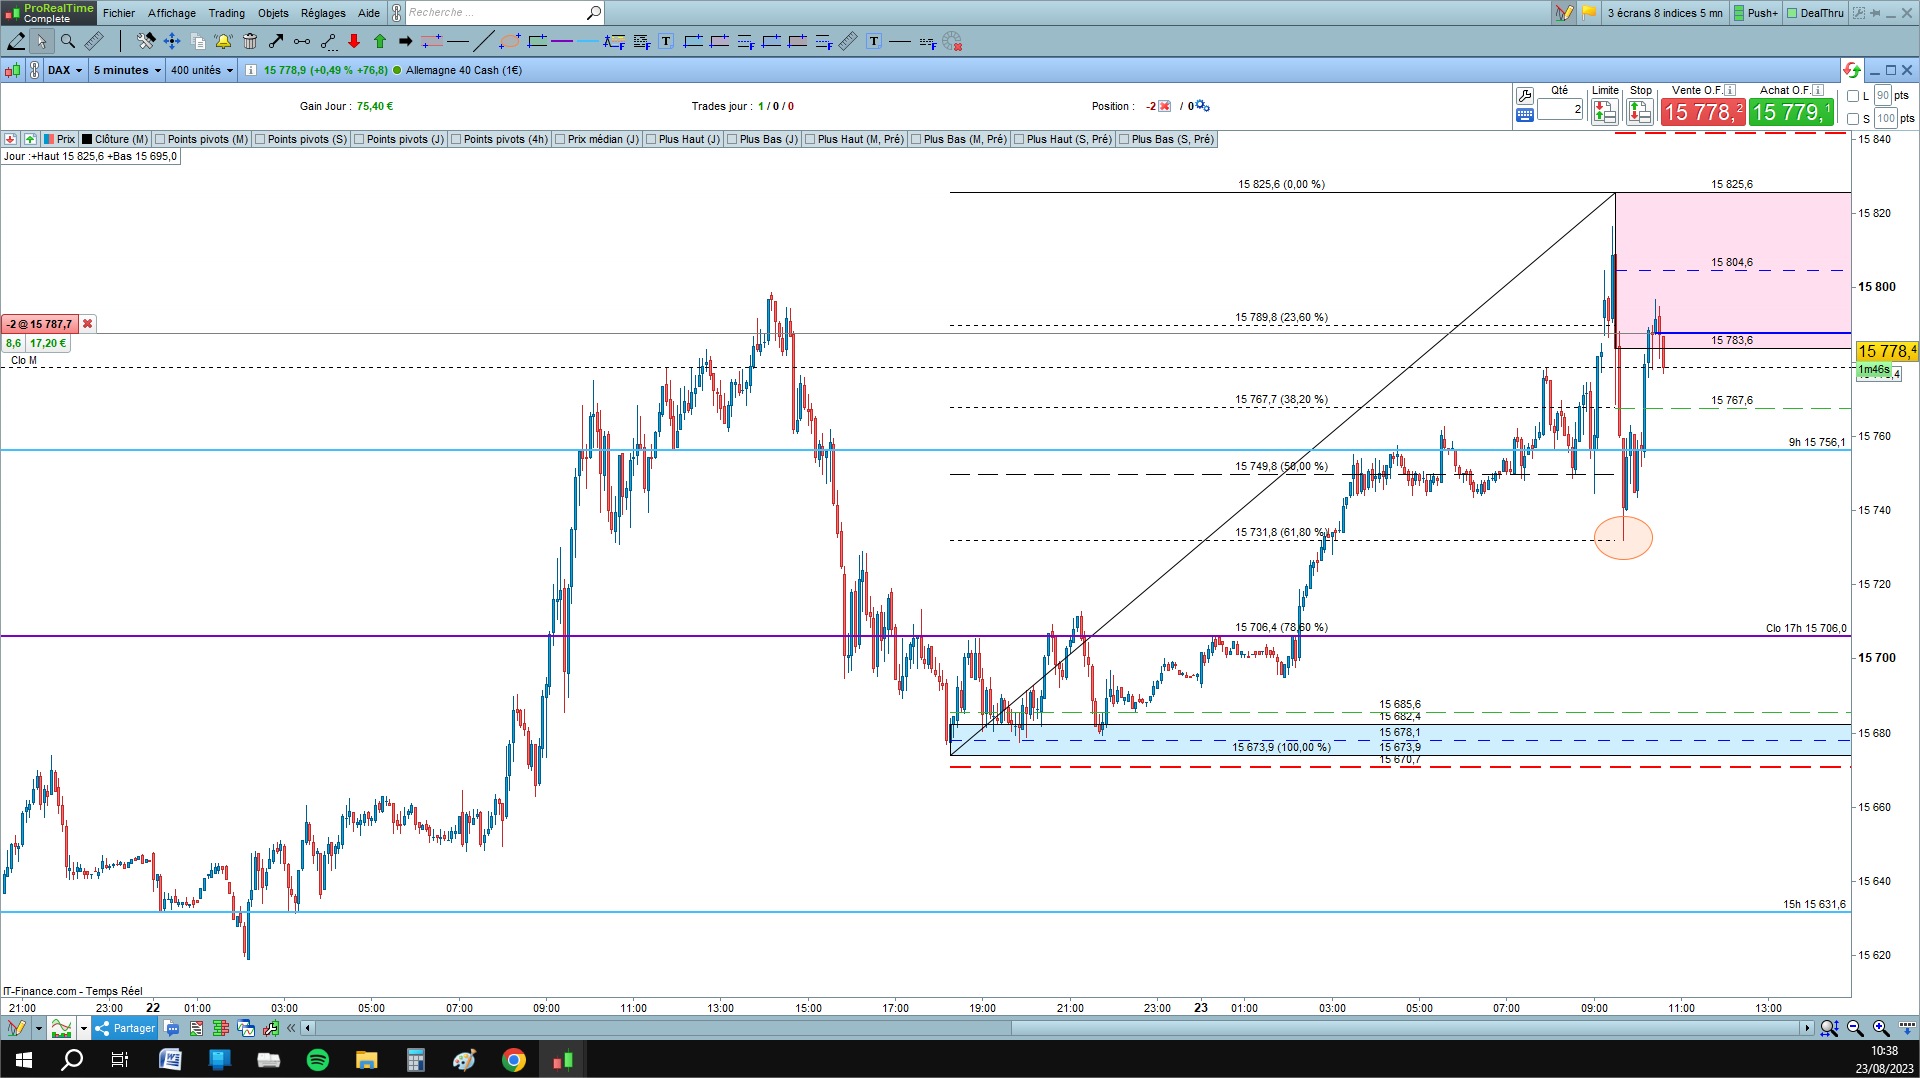This screenshot has width=1920, height=1078.
Task: Toggle the Plus Bas (J) checkbox
Action: 732,139
